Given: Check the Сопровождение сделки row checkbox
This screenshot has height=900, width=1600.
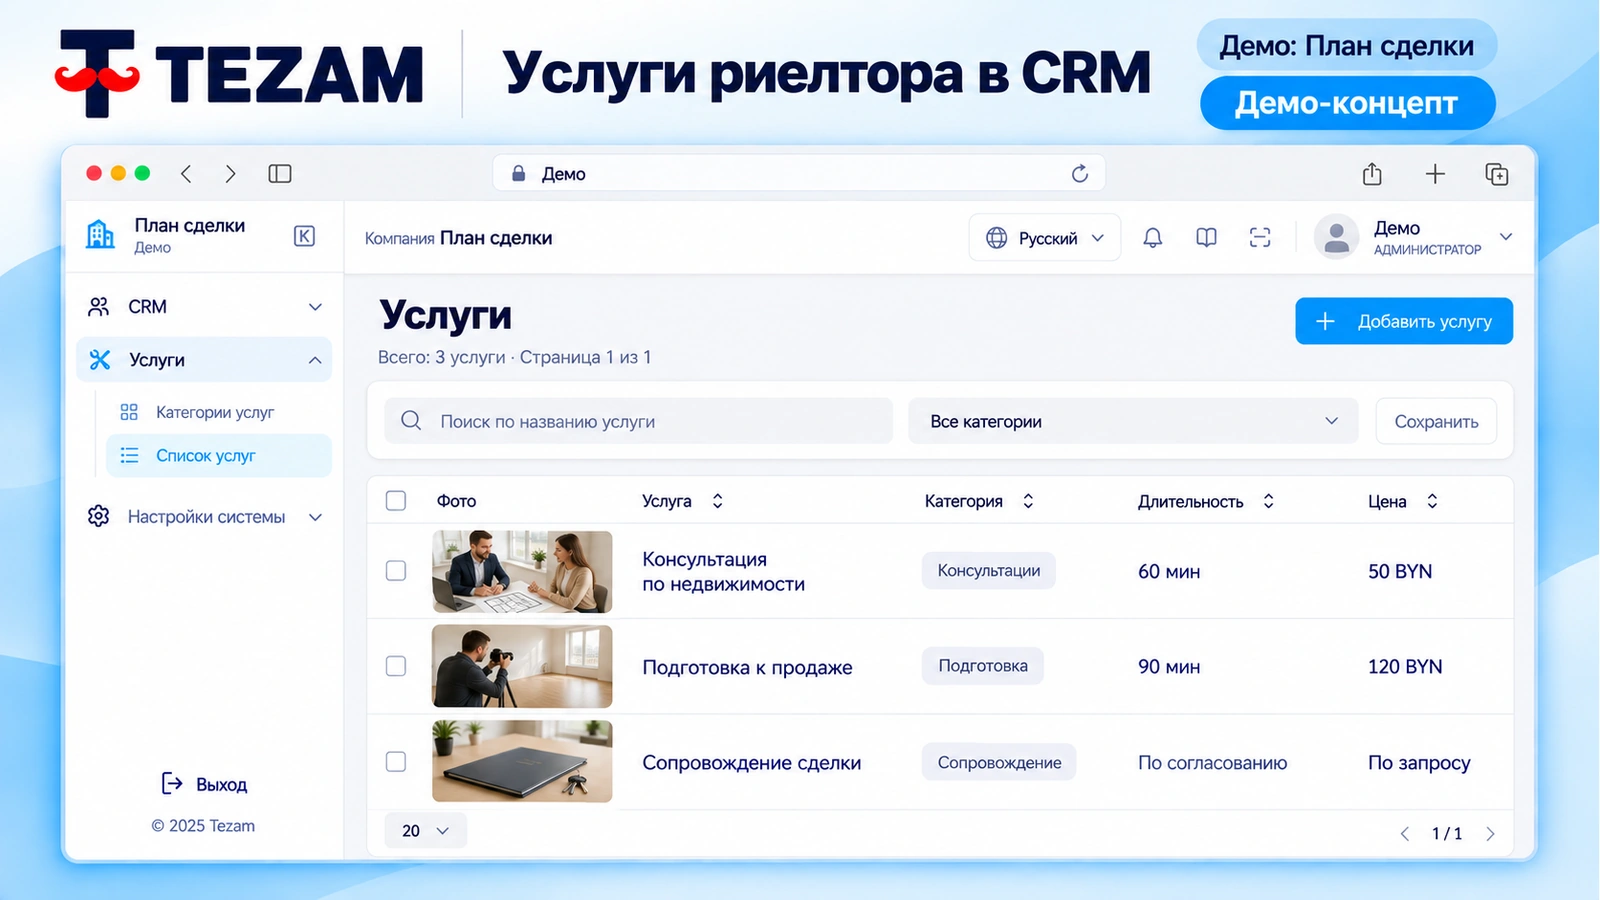Looking at the screenshot, I should [x=396, y=762].
